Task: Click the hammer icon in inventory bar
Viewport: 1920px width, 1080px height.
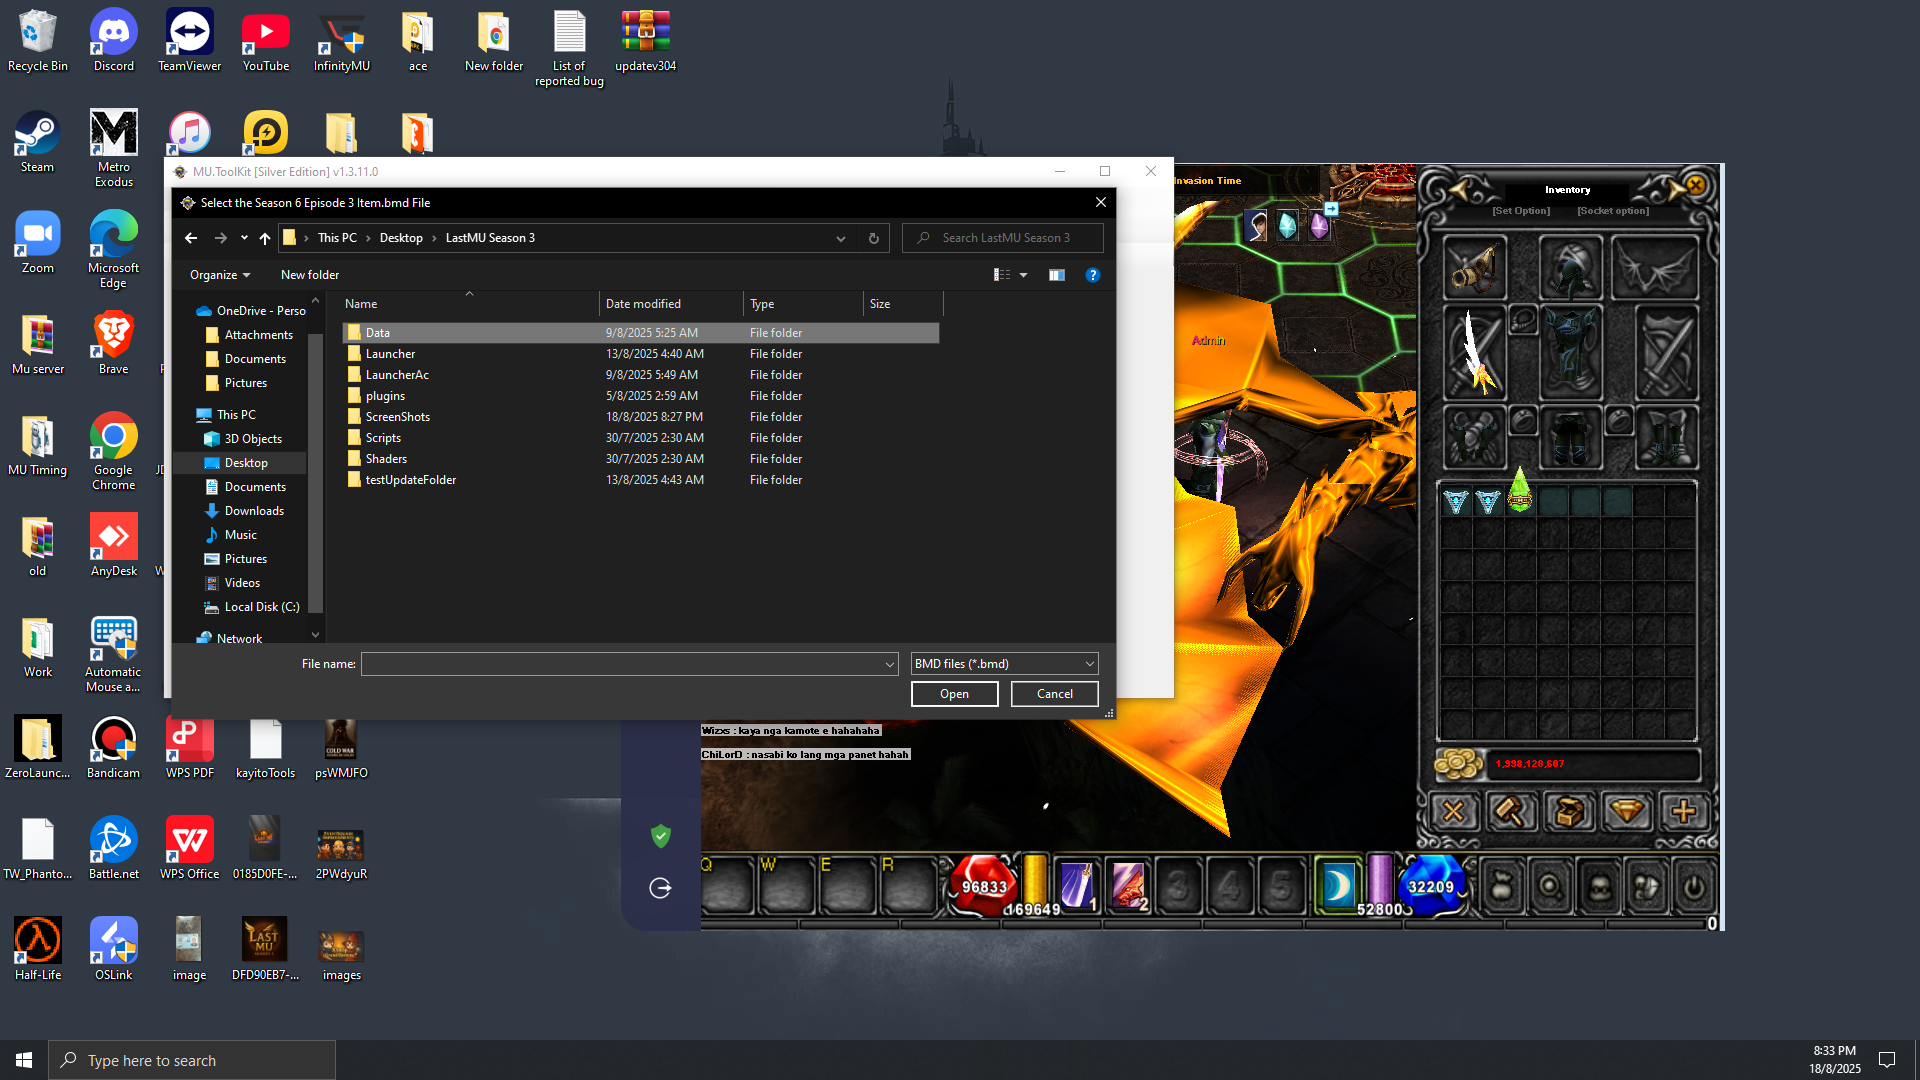Action: click(1510, 812)
